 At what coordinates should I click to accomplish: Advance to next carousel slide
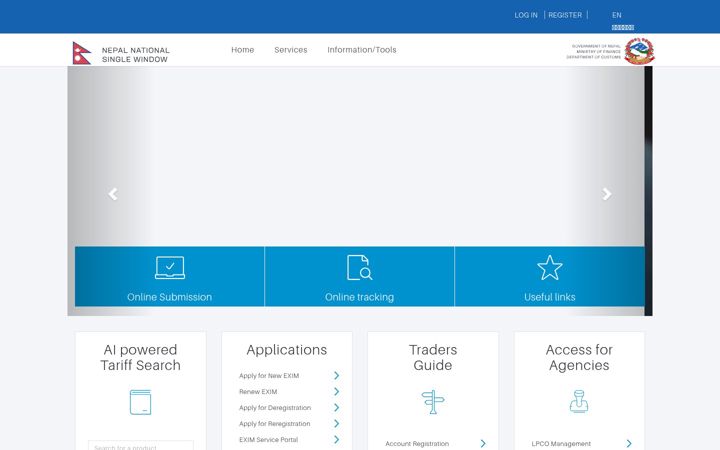click(607, 194)
